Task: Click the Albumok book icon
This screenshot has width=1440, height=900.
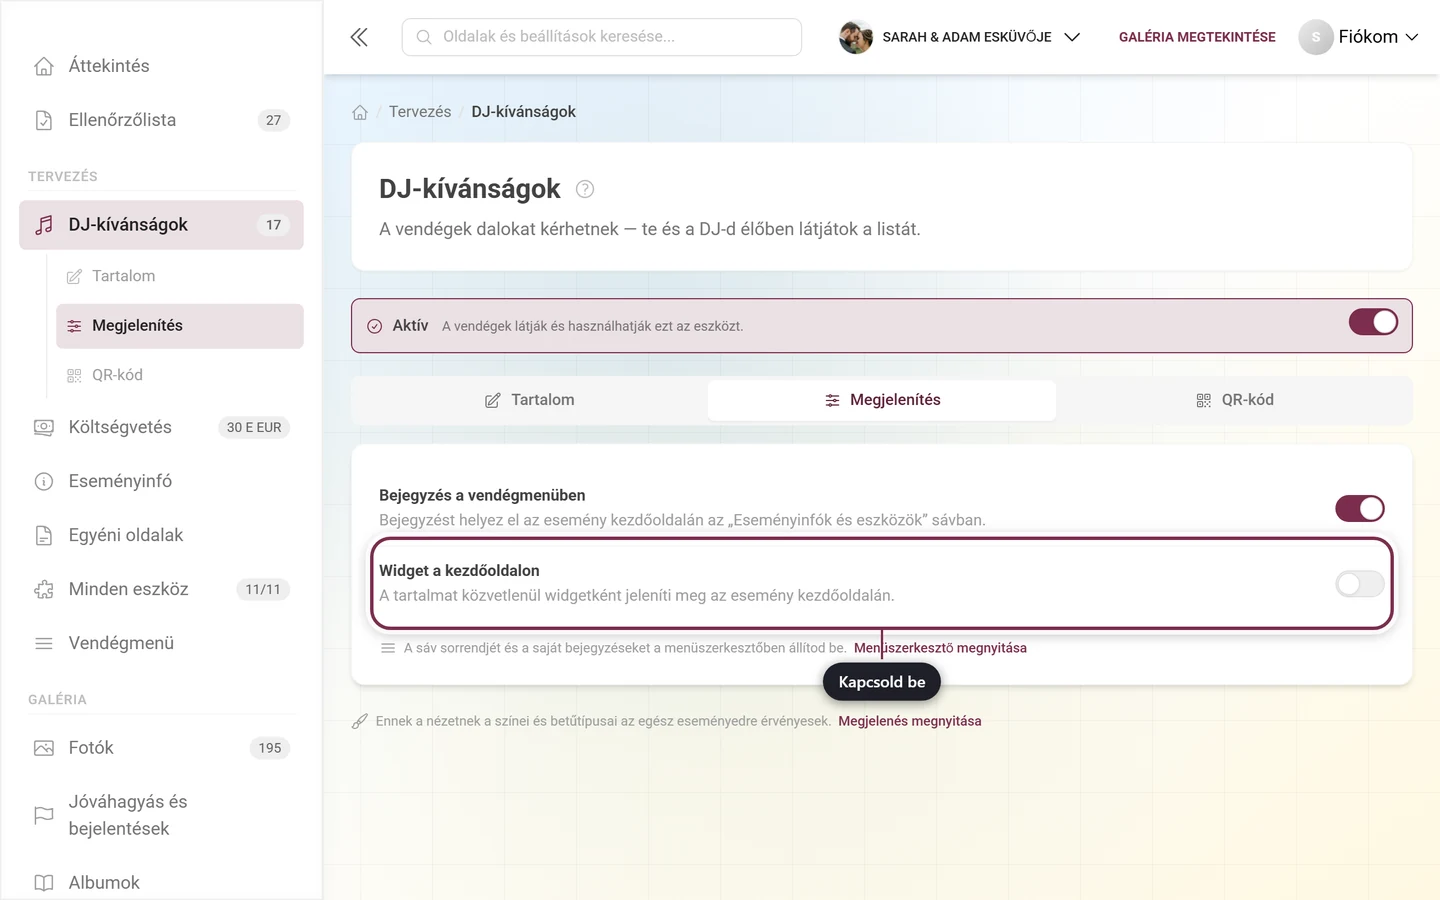Action: pos(44,883)
